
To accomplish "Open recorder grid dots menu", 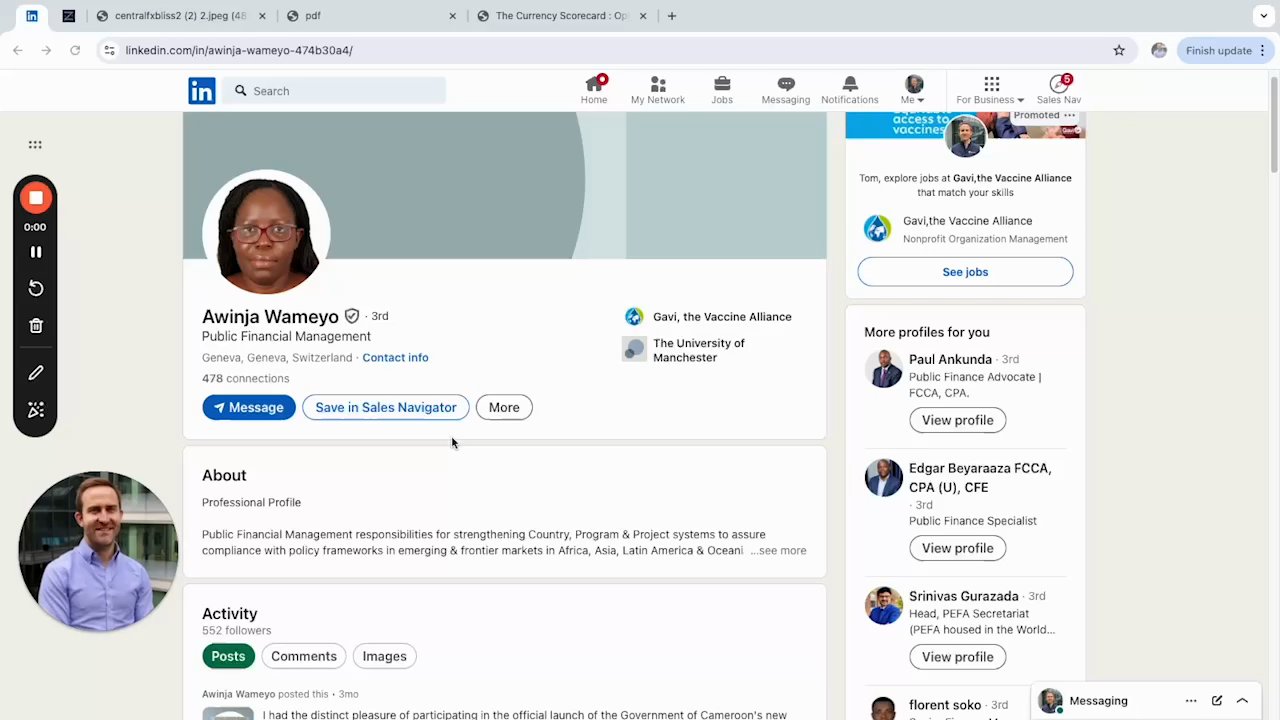I will 35,145.
